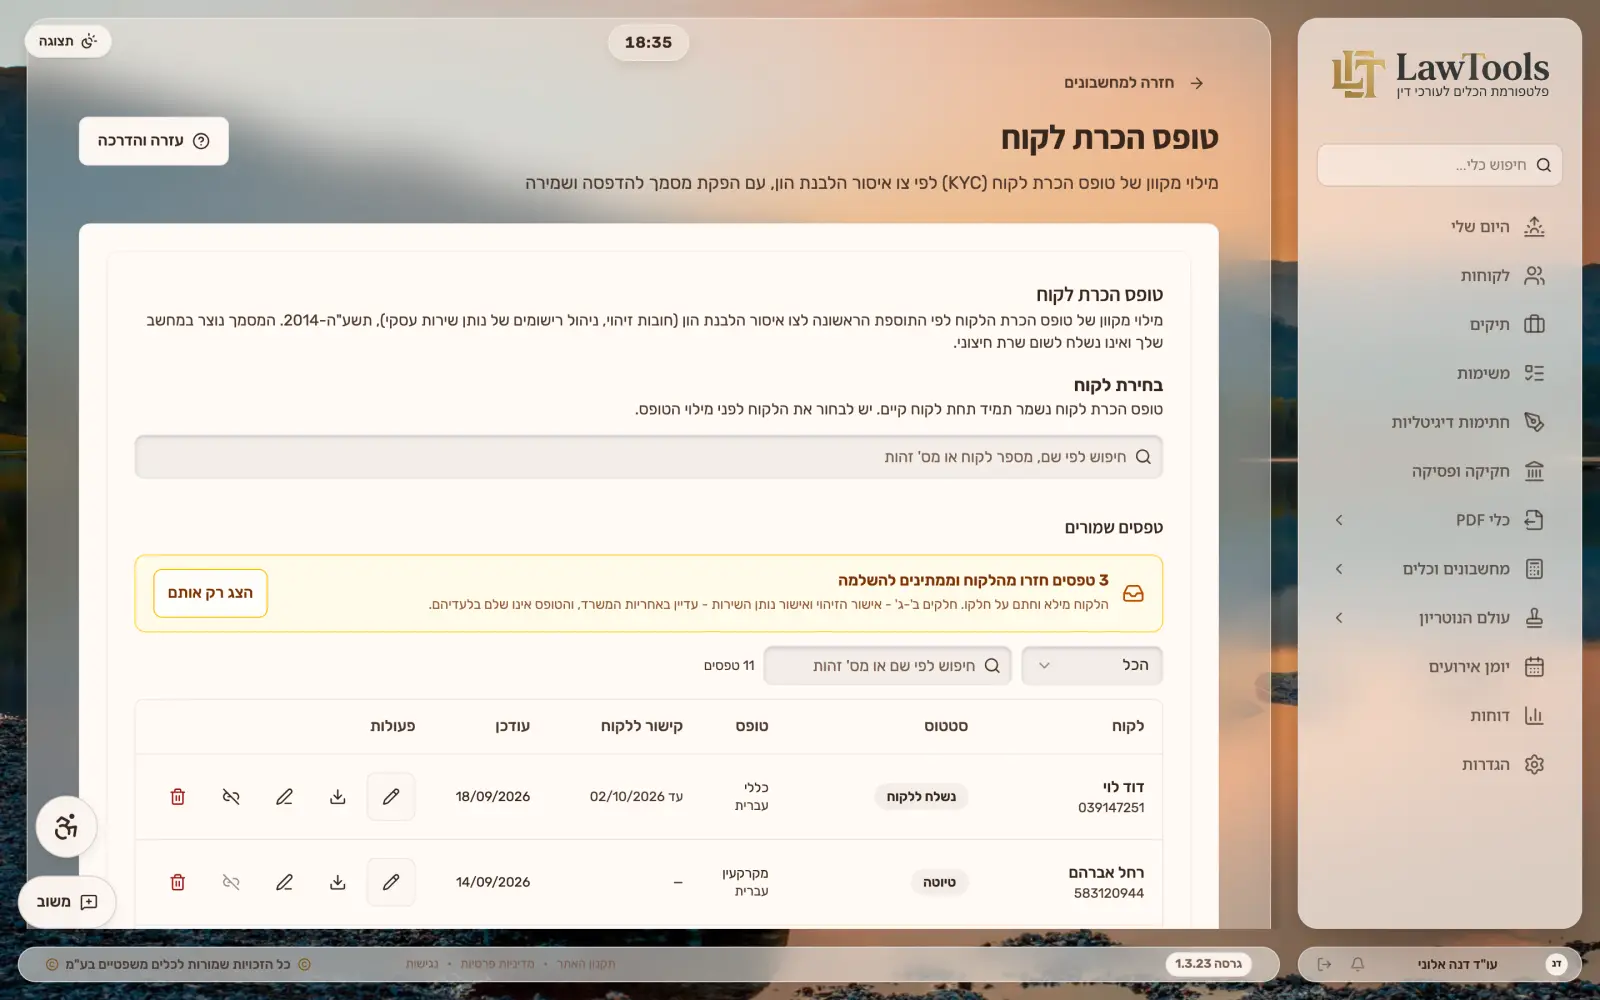
Task: Click the back arrow next to חזרה למחשבונים
Action: [x=1197, y=83]
